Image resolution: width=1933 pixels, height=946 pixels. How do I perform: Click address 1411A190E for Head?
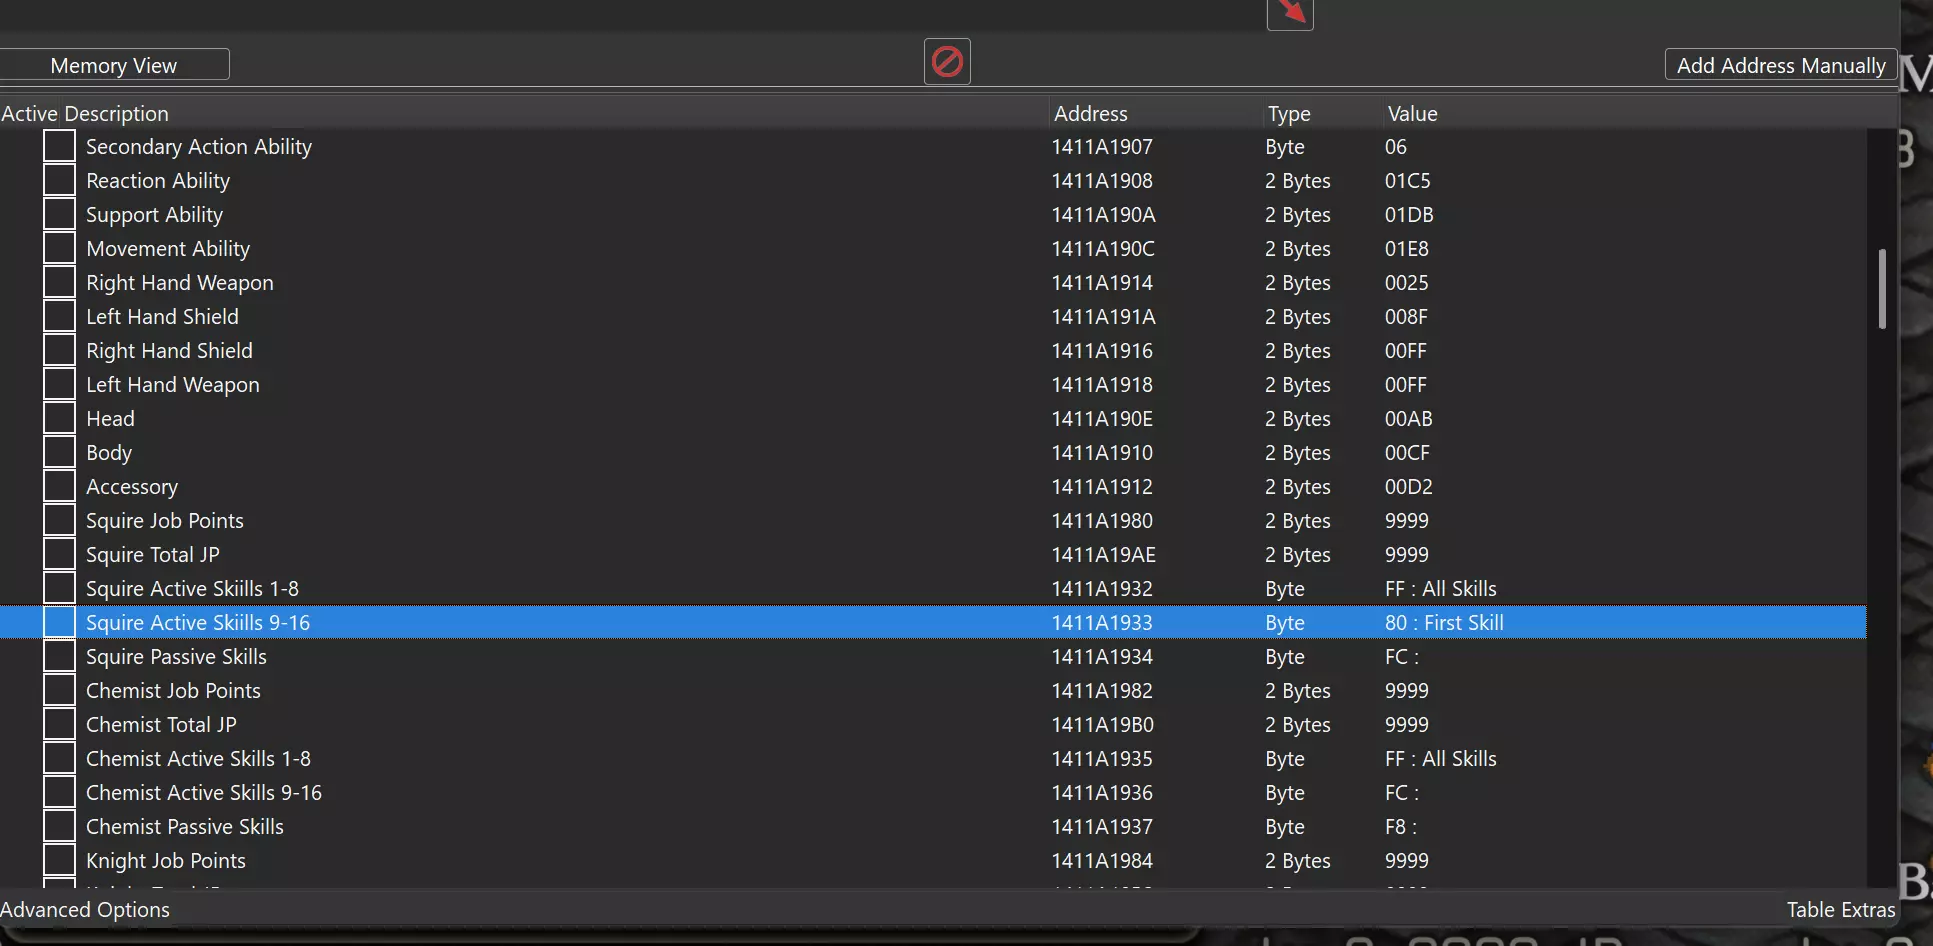tap(1102, 419)
